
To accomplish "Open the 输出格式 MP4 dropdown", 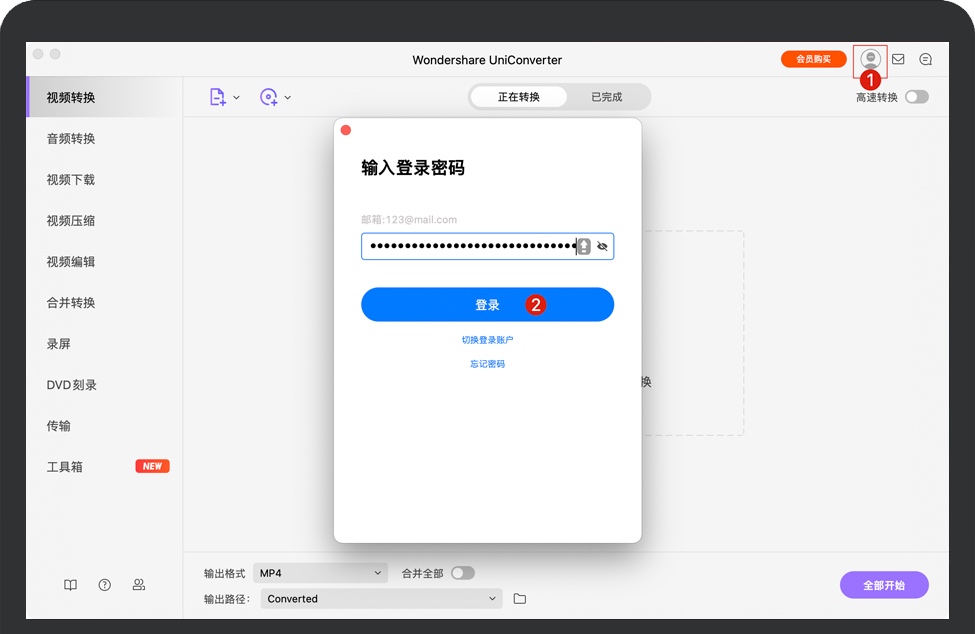I will click(320, 573).
